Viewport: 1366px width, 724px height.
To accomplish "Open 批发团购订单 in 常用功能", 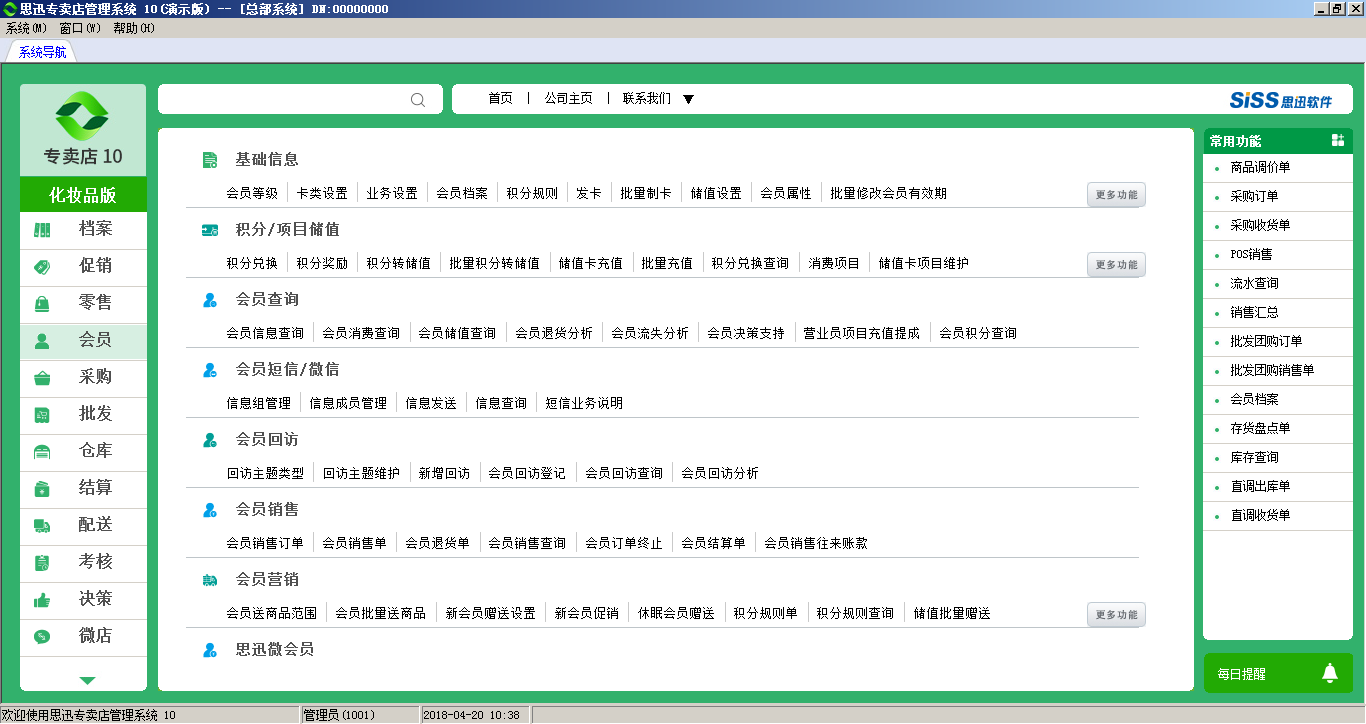I will 1266,342.
